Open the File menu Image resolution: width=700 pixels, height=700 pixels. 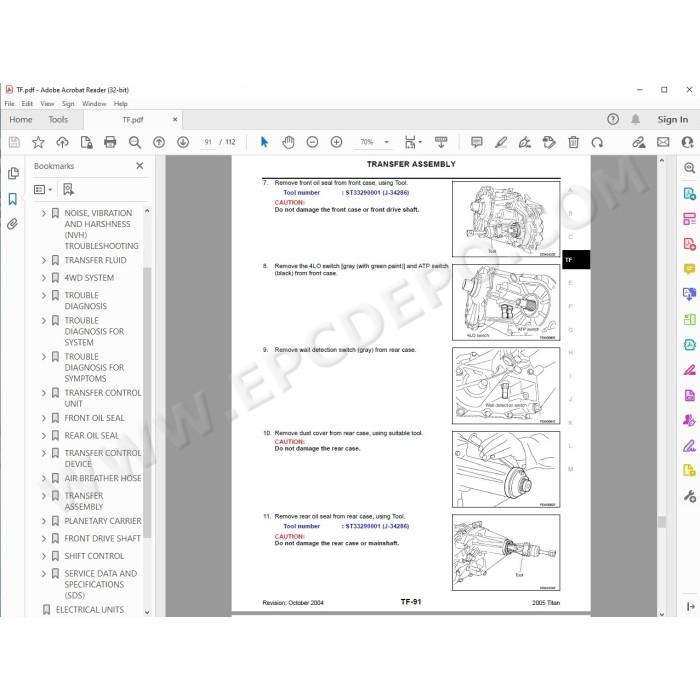(9, 104)
